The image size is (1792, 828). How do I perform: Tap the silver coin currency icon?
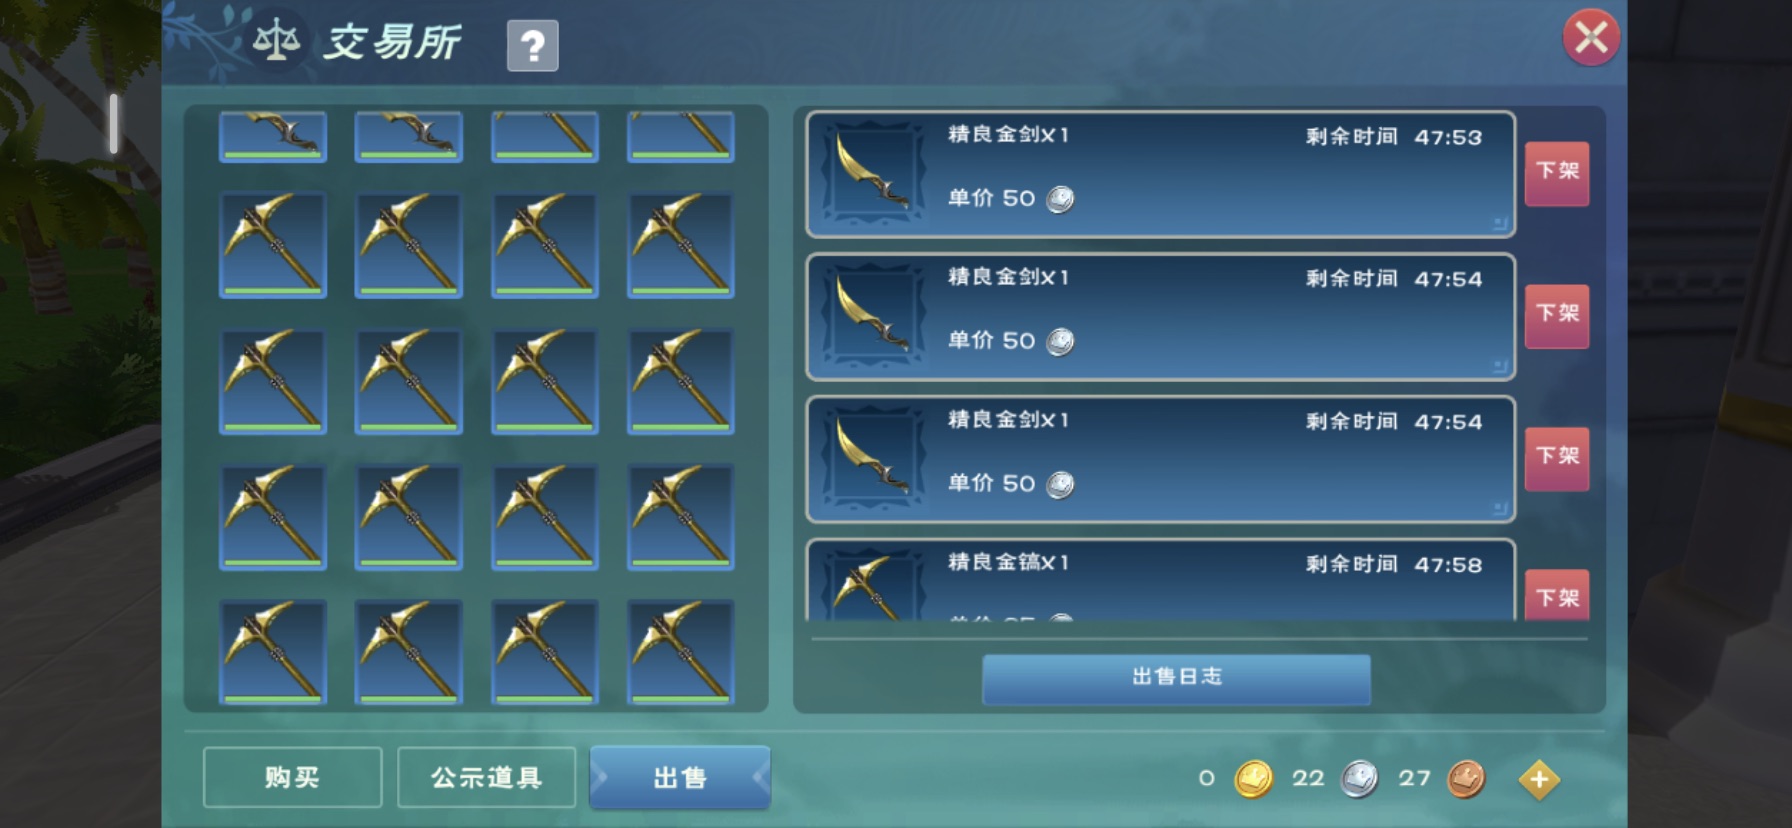1359,779
